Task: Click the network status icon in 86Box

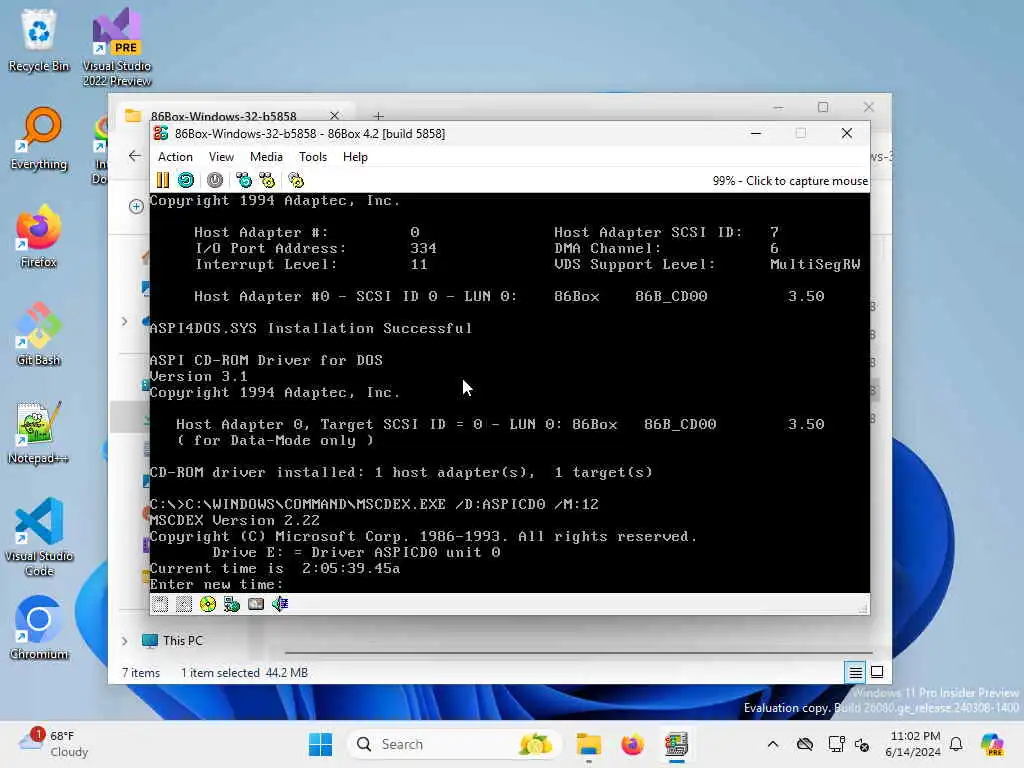Action: point(232,604)
